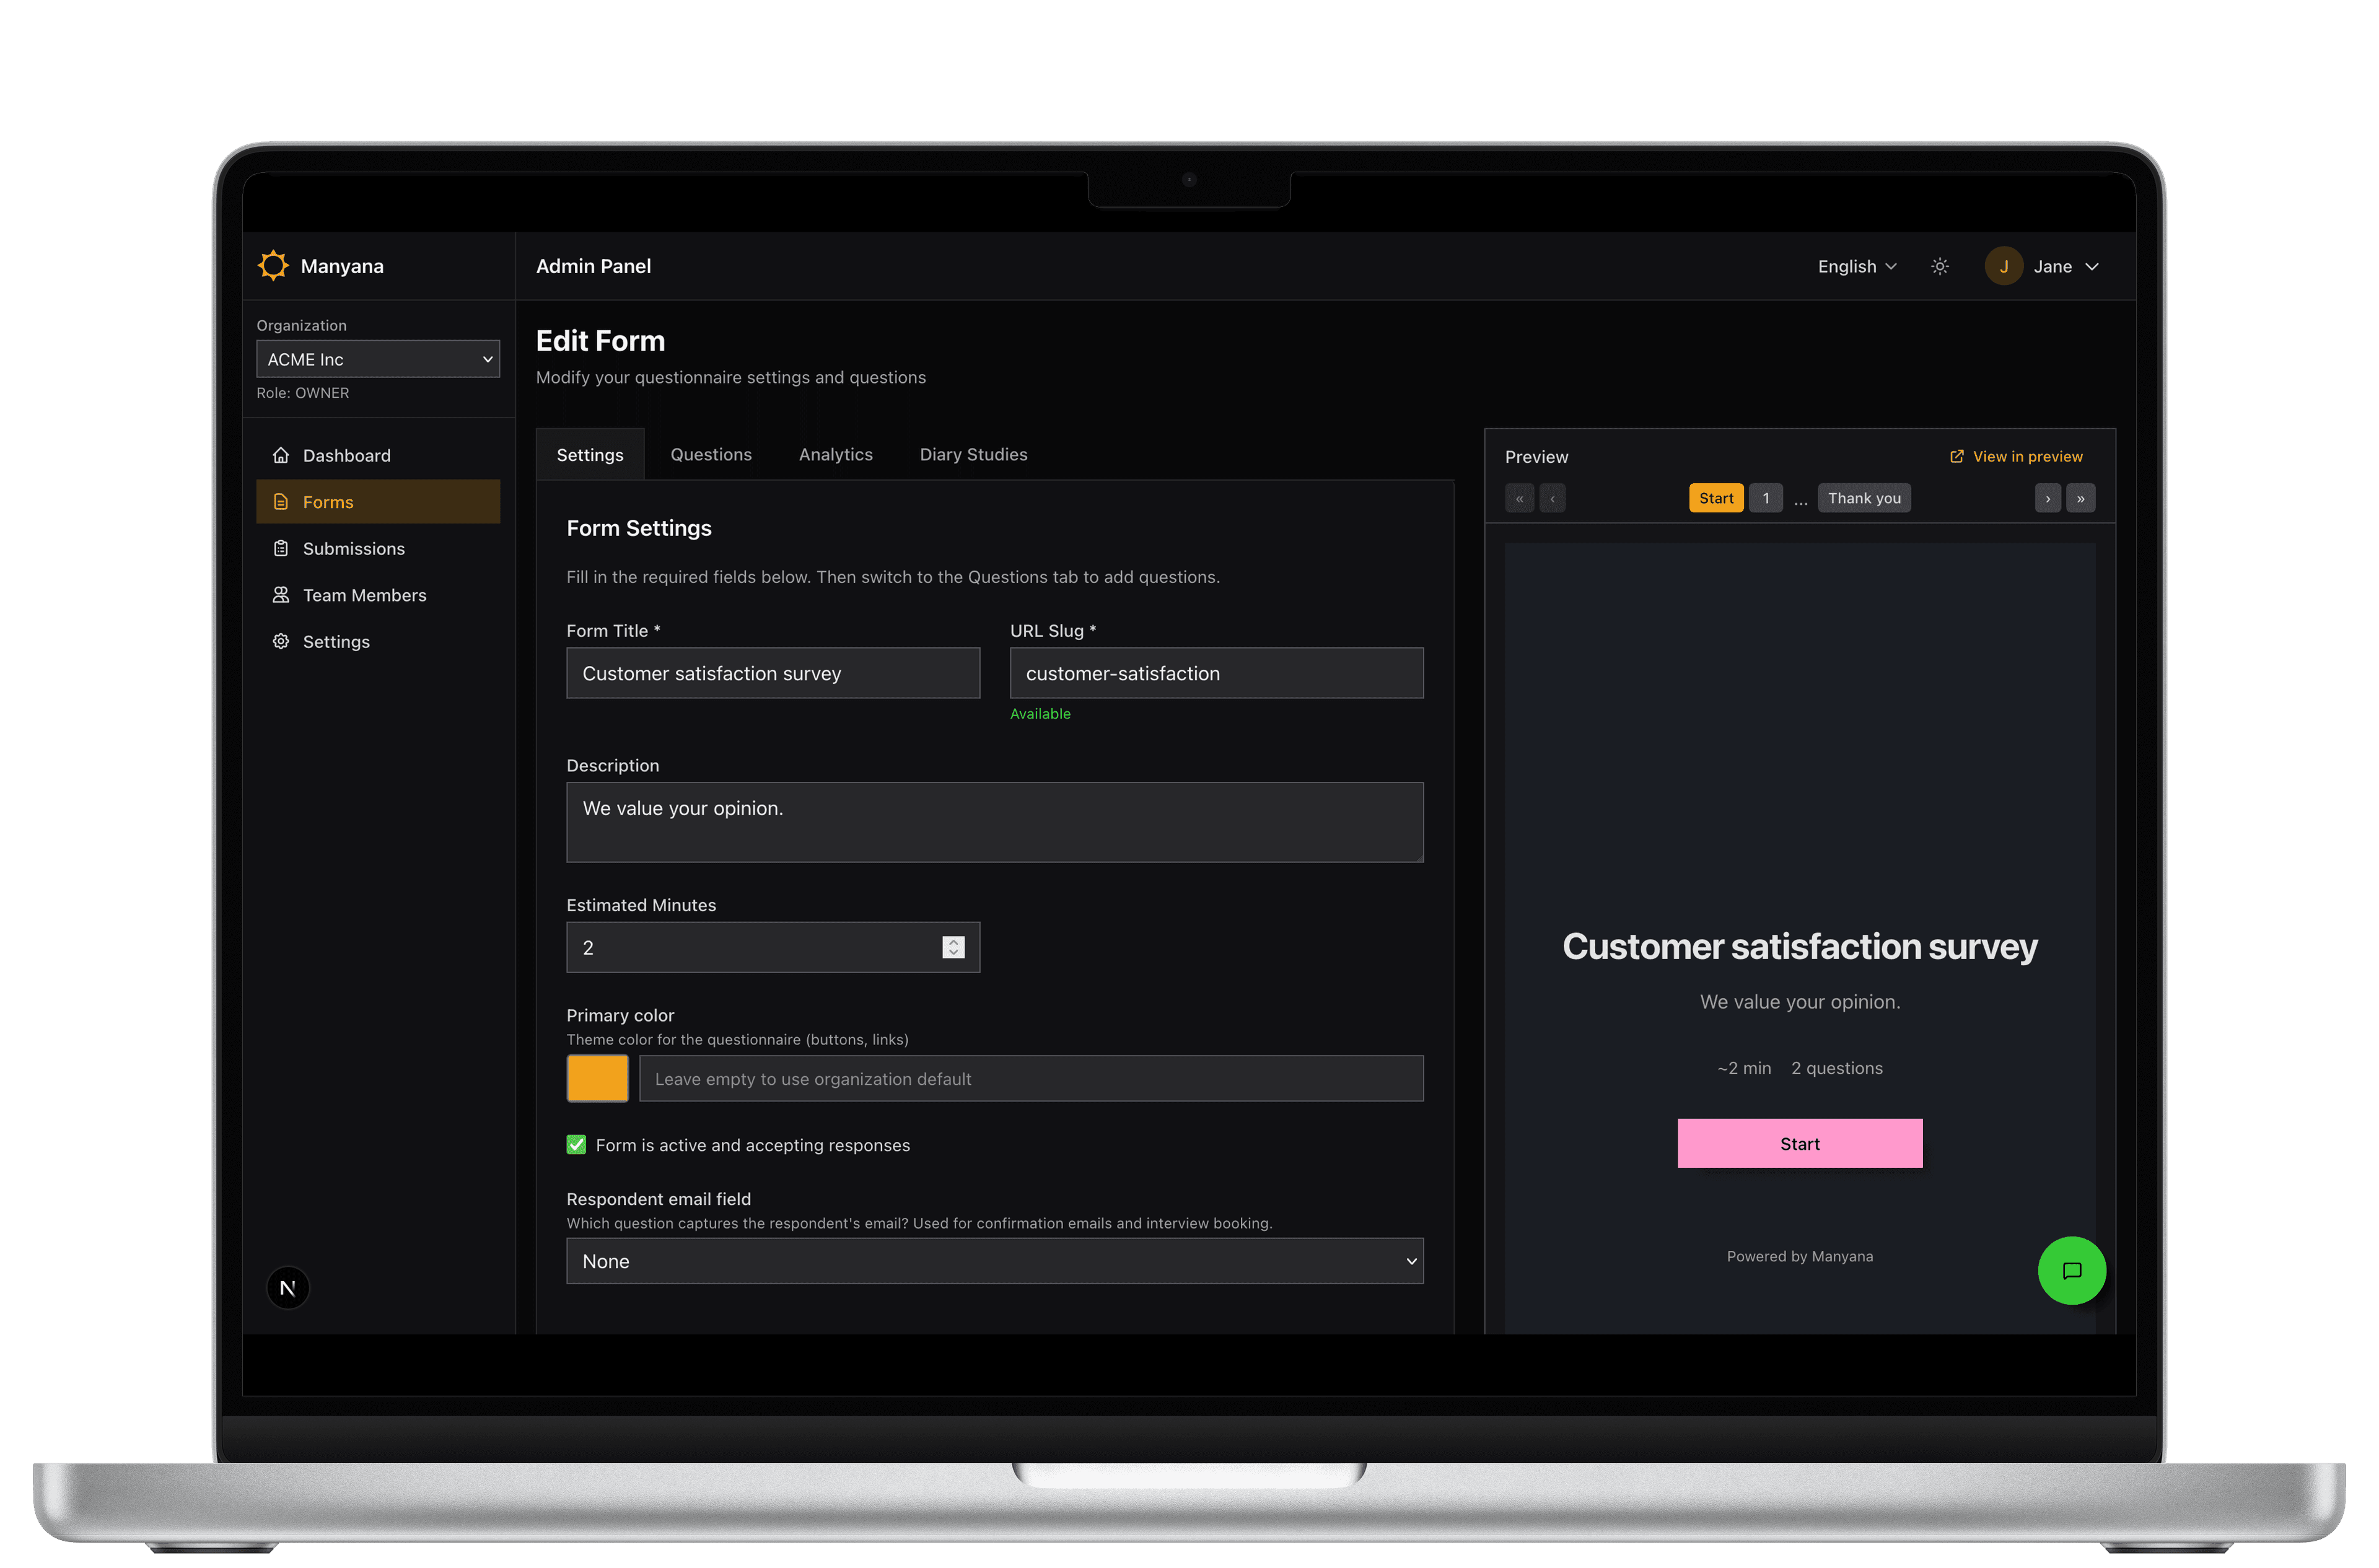Click the orange primary color swatch
This screenshot has width=2379, height=1568.
point(597,1078)
